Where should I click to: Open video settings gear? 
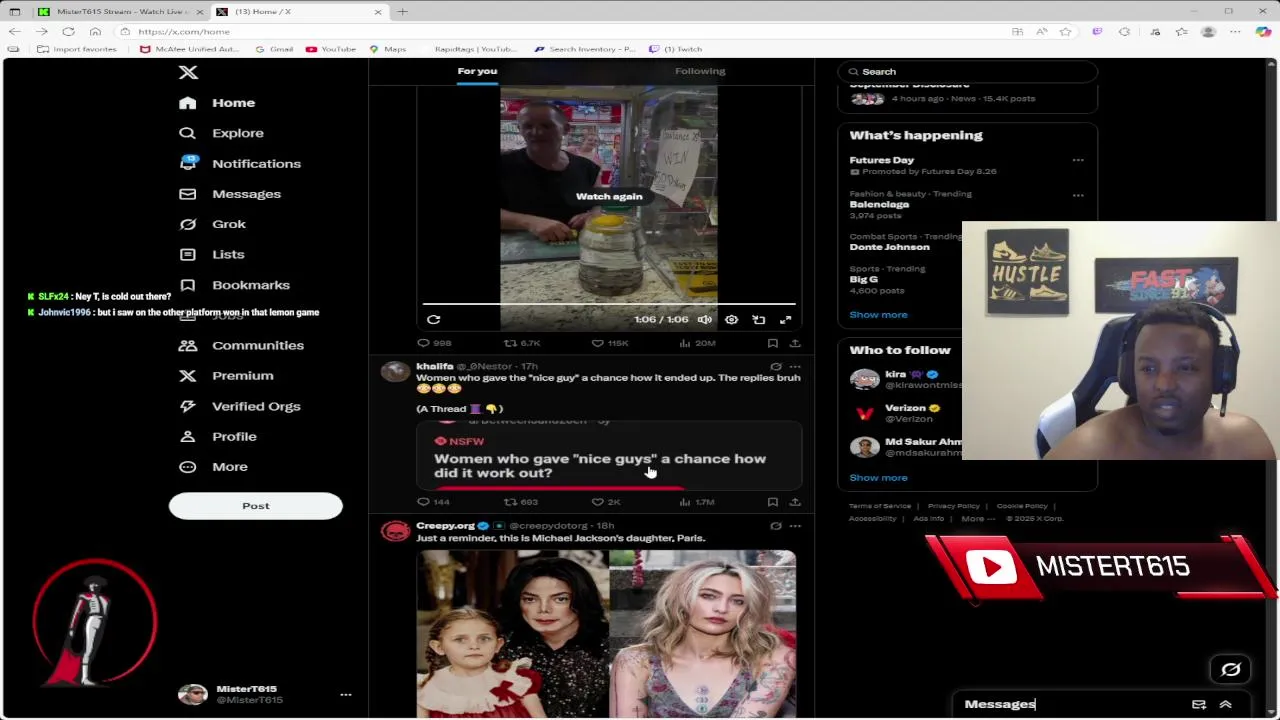(732, 320)
